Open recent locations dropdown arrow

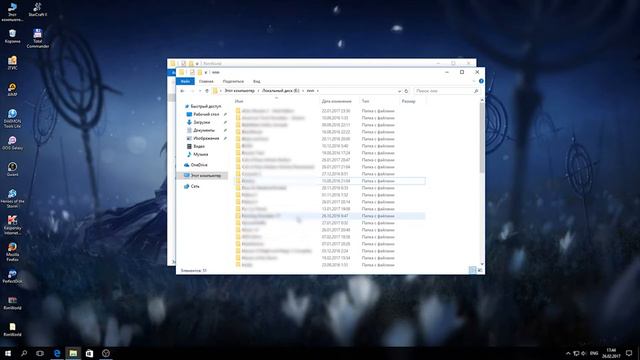click(x=200, y=91)
